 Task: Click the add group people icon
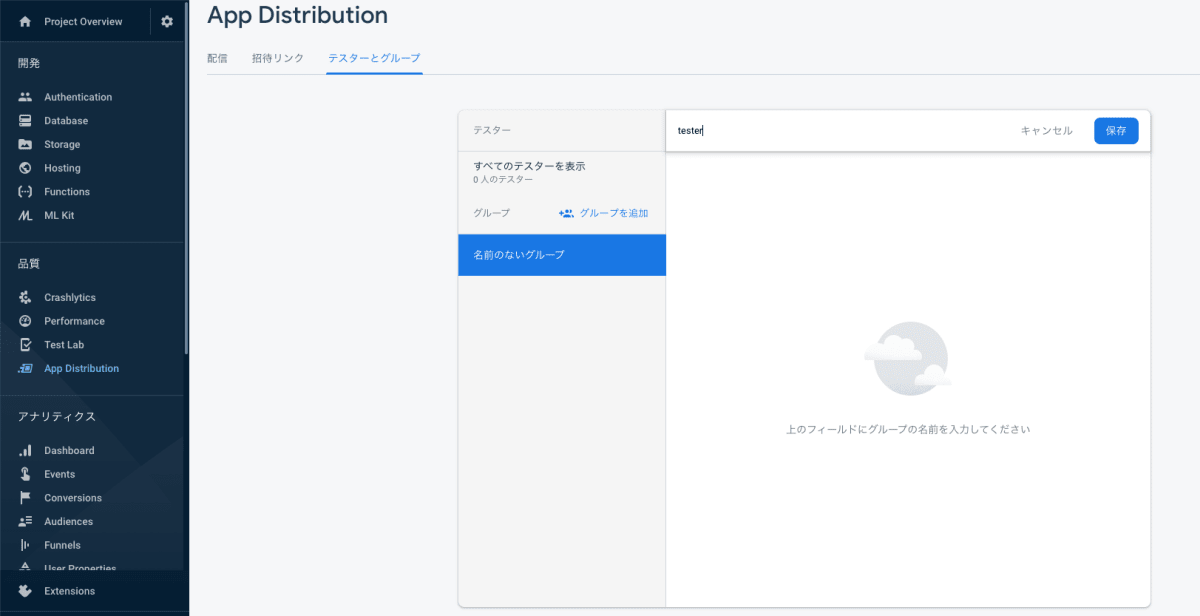pos(566,213)
